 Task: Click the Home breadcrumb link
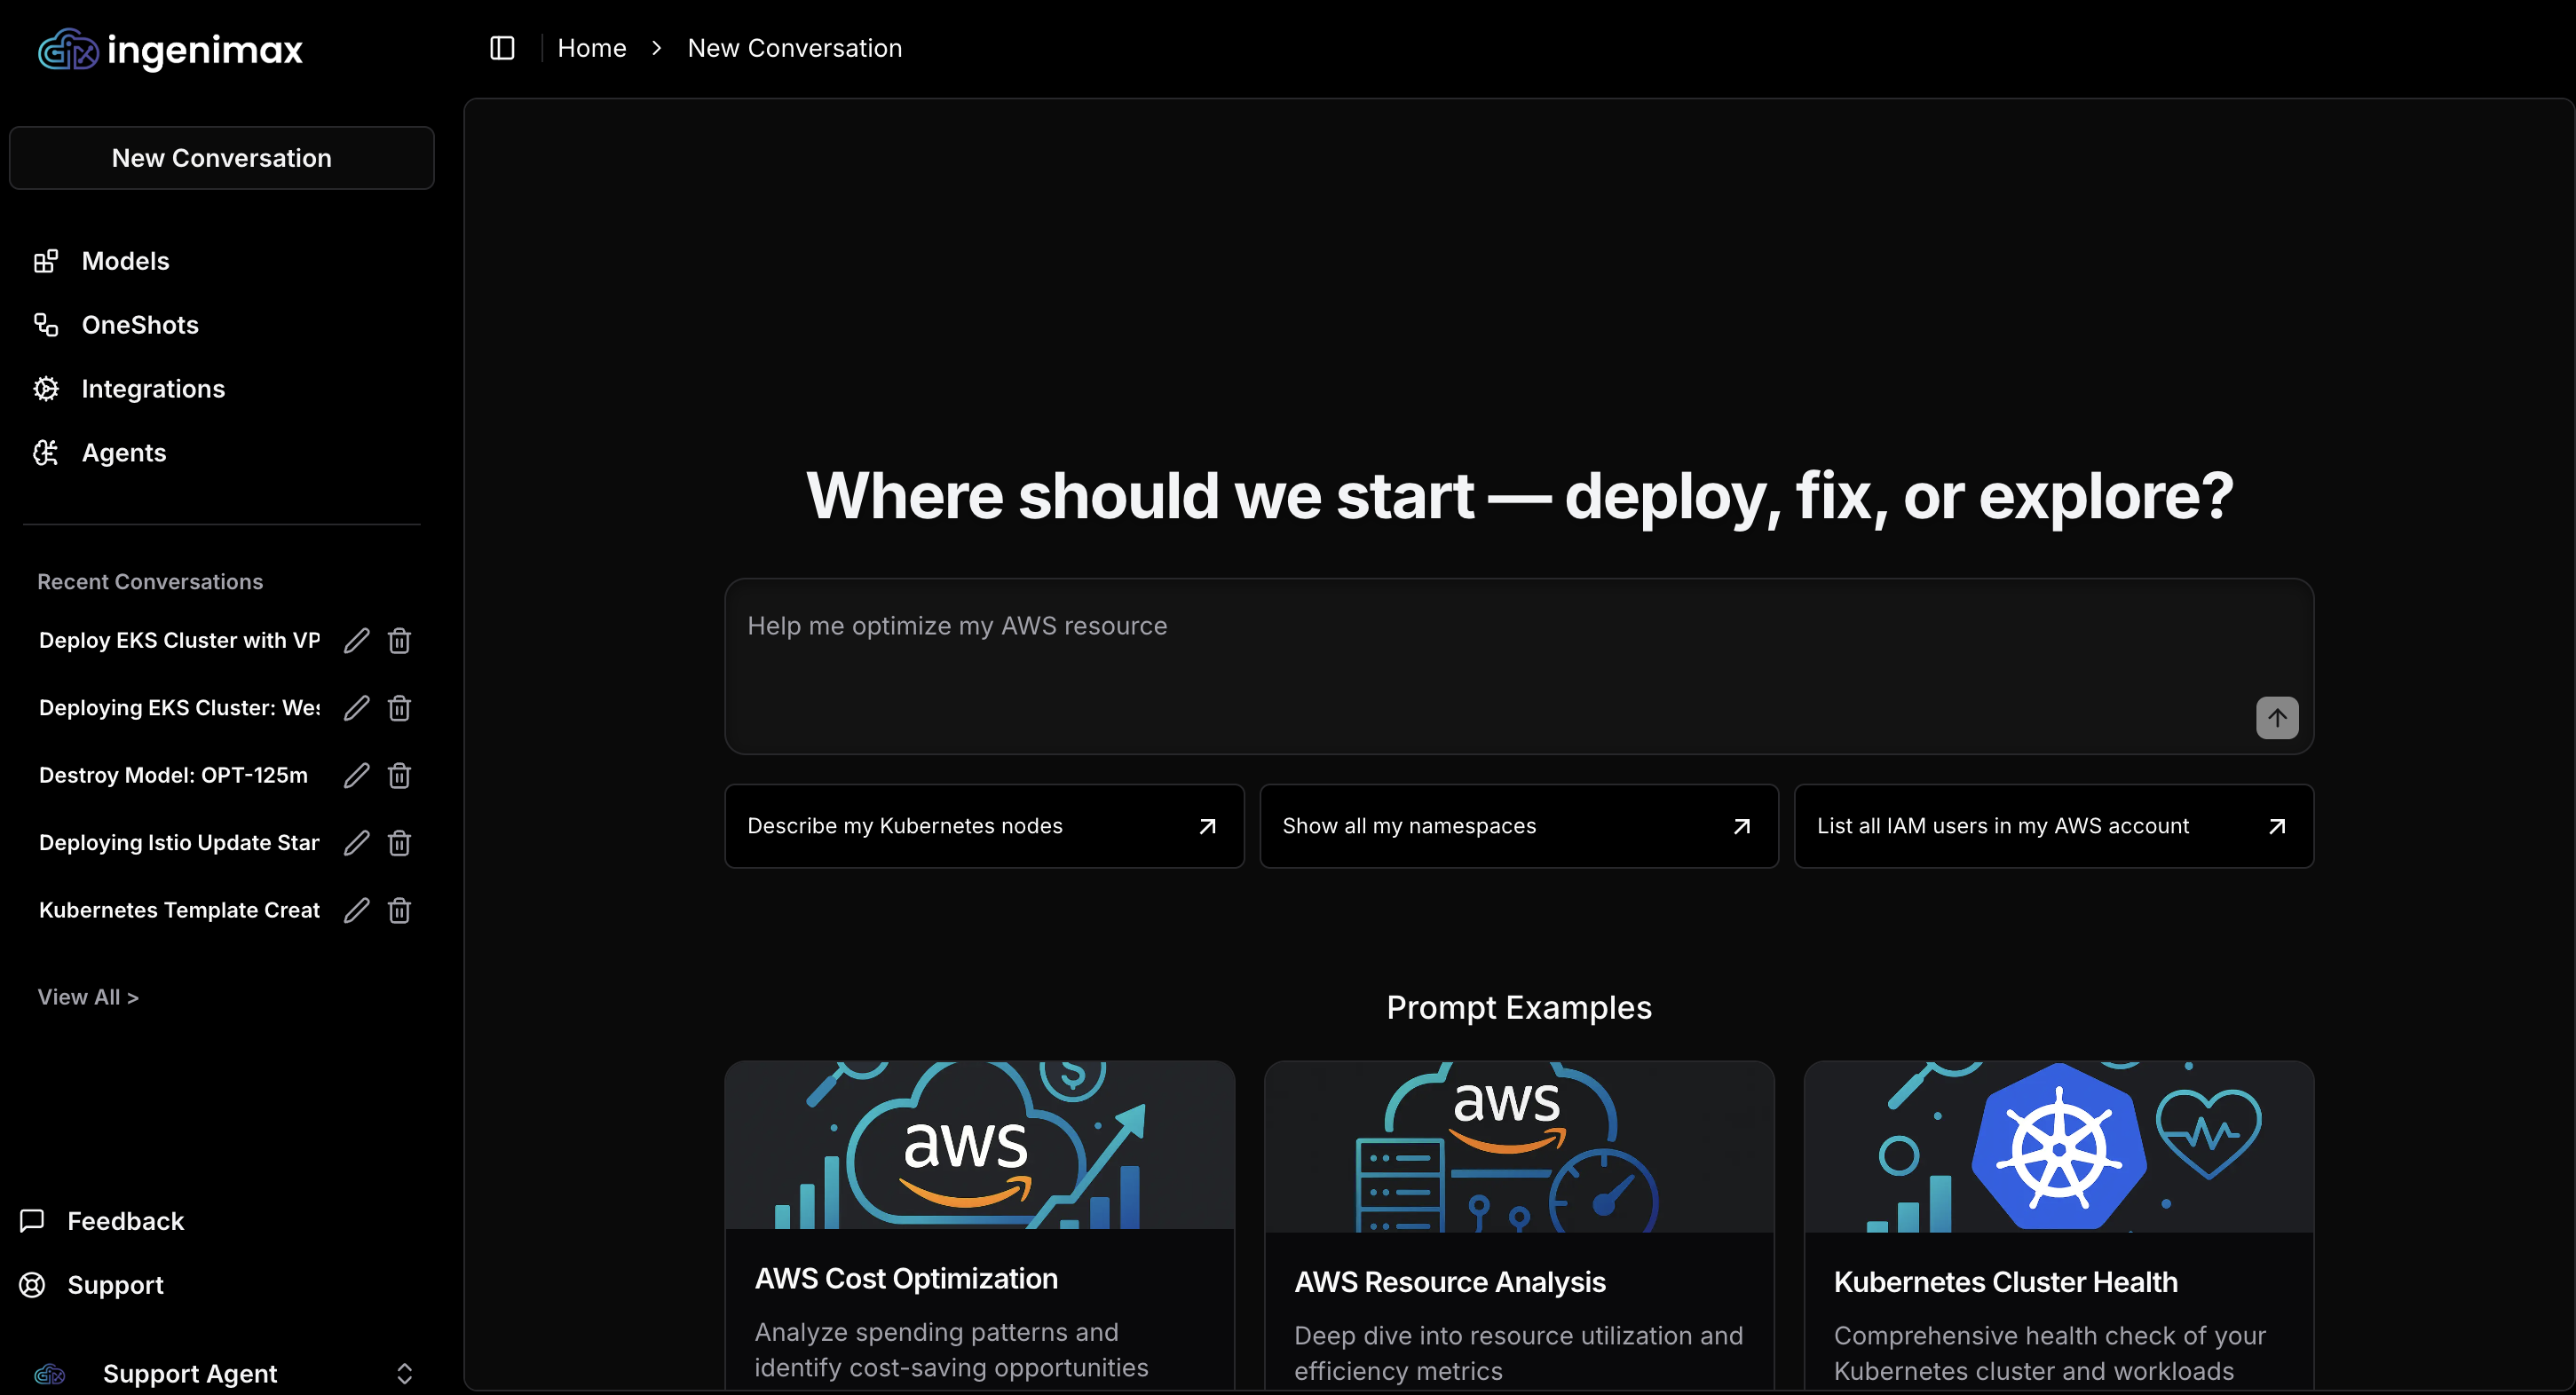[591, 48]
